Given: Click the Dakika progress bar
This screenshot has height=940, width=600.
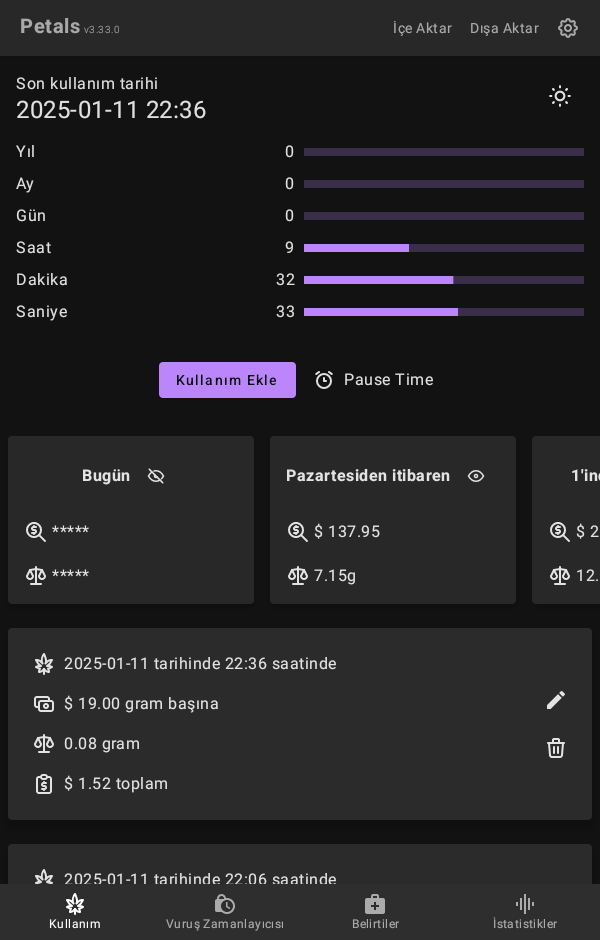Looking at the screenshot, I should (443, 280).
